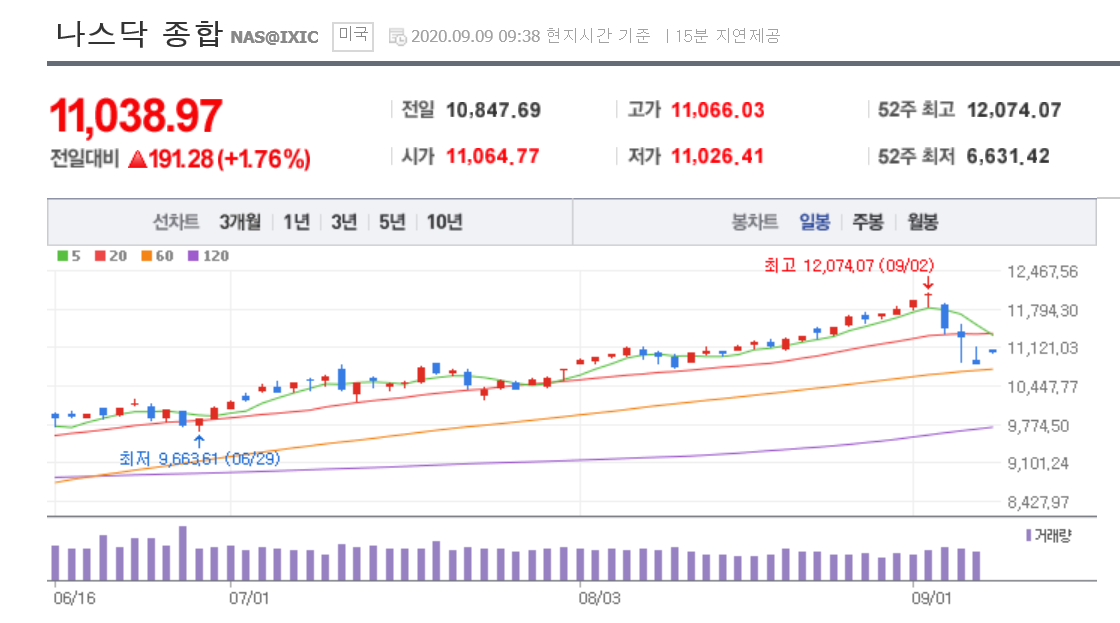This screenshot has width=1120, height=623.
Task: Click the 10,447.77 price axis label
Action: click(1042, 387)
